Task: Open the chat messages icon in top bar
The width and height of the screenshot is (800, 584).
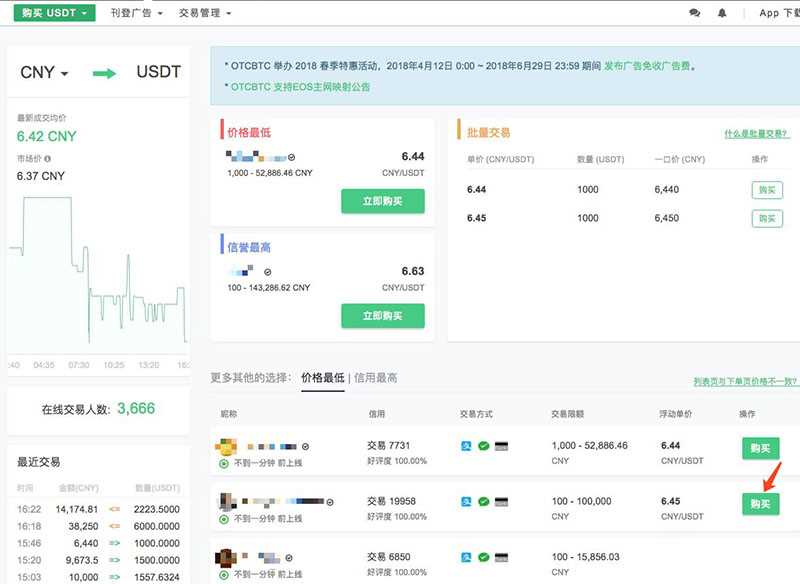Action: tap(695, 12)
